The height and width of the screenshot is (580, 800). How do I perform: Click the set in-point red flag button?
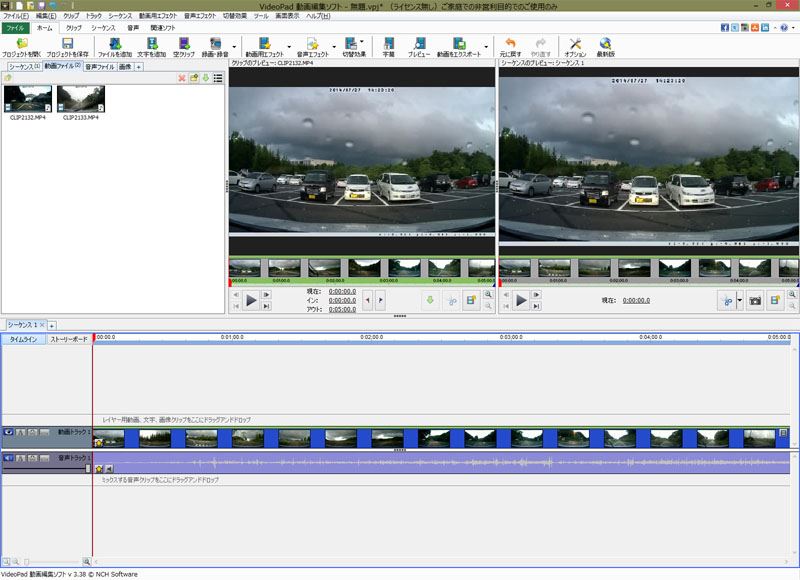click(x=367, y=300)
